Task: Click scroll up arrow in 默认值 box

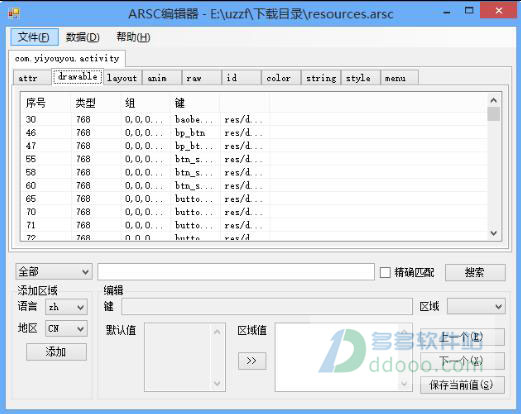Action: tap(217, 332)
